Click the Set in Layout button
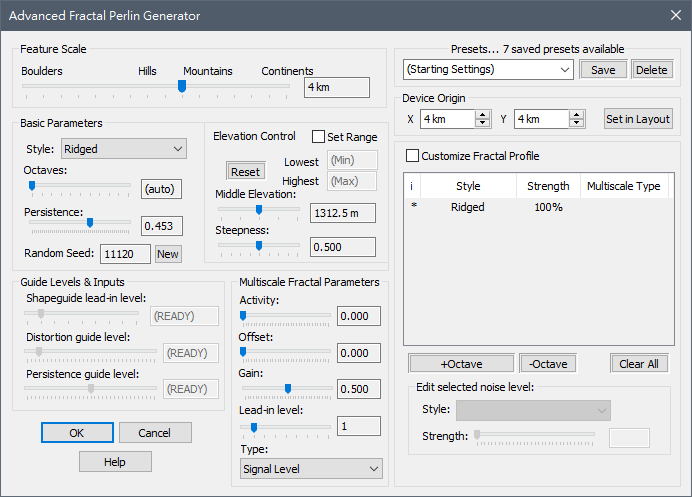The width and height of the screenshot is (692, 497). [x=638, y=119]
